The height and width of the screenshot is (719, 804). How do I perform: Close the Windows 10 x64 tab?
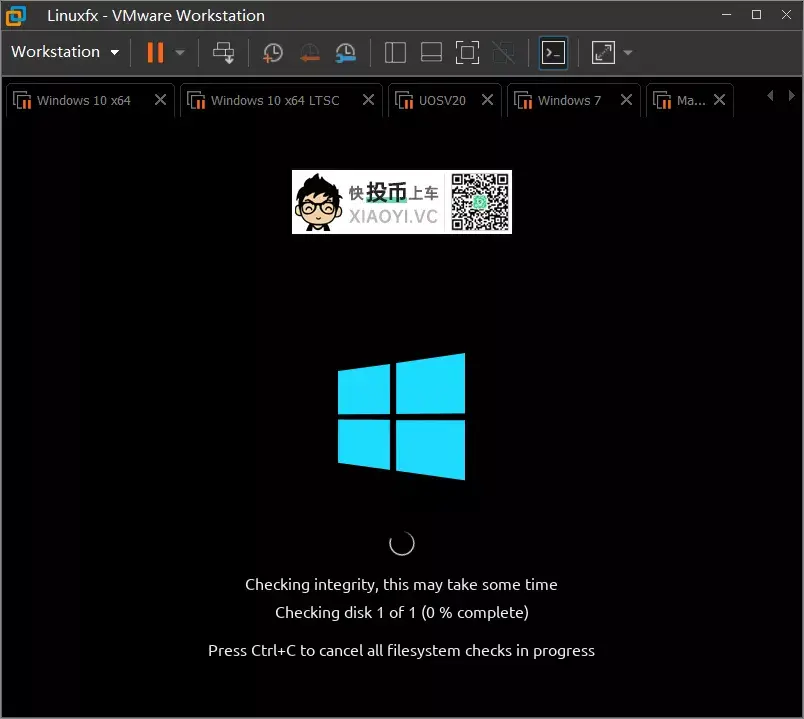pyautogui.click(x=160, y=99)
